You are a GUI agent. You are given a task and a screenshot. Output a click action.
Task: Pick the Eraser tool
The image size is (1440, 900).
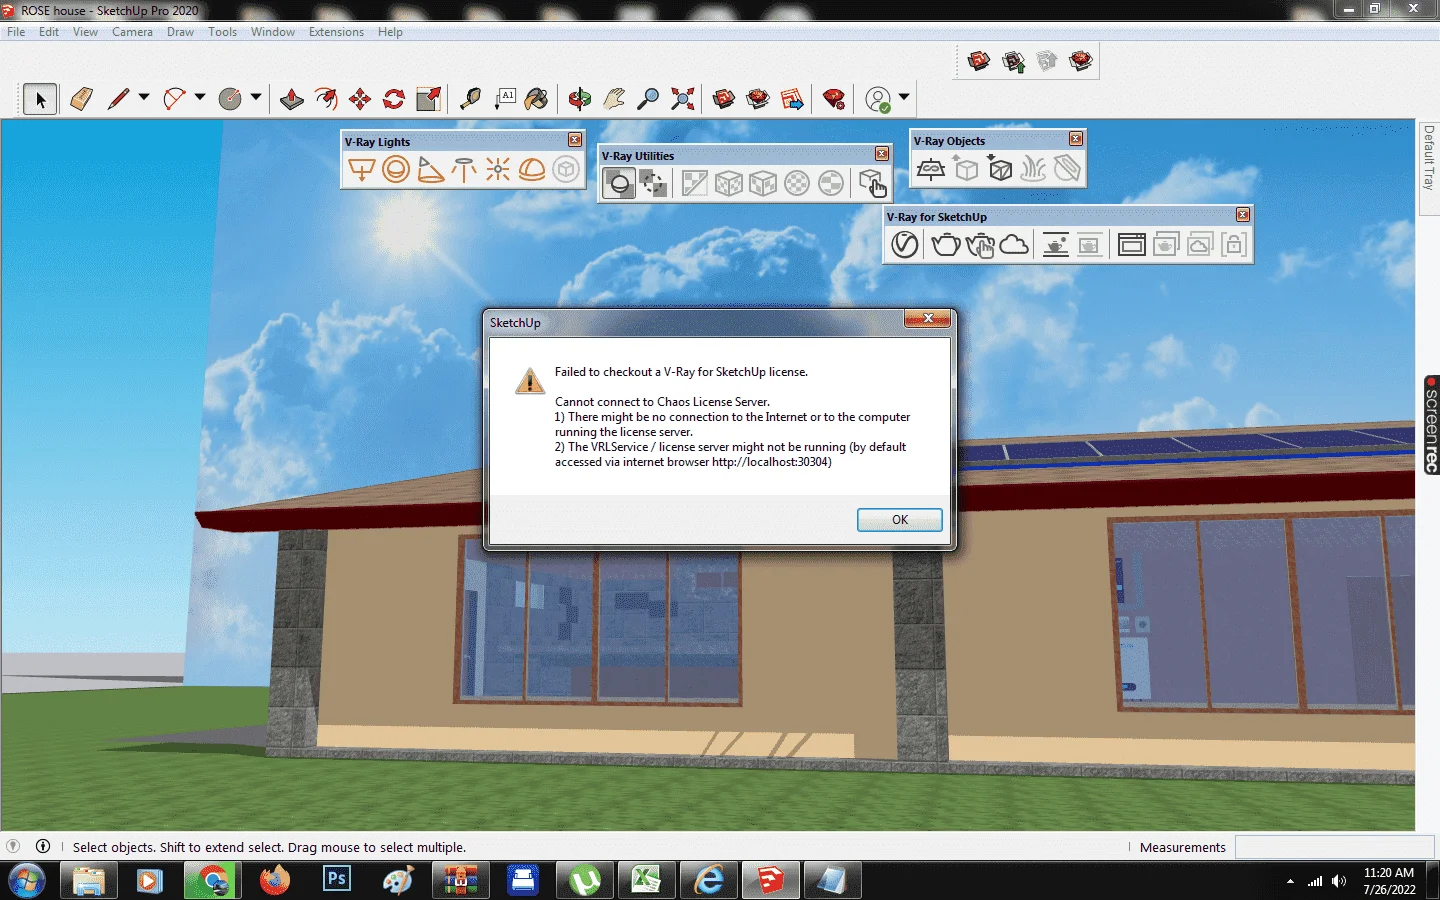(x=81, y=98)
